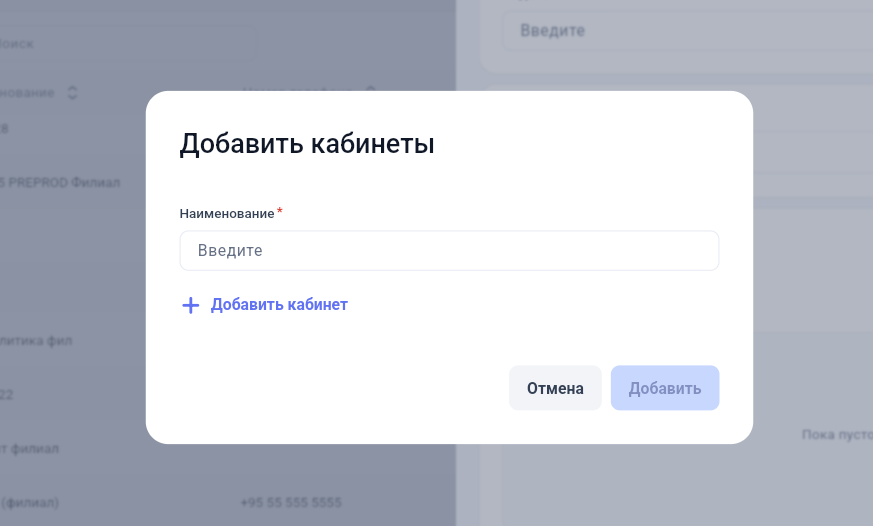Click the Наименование input field in the dialog
Screen dimensions: 873x526
449,250
